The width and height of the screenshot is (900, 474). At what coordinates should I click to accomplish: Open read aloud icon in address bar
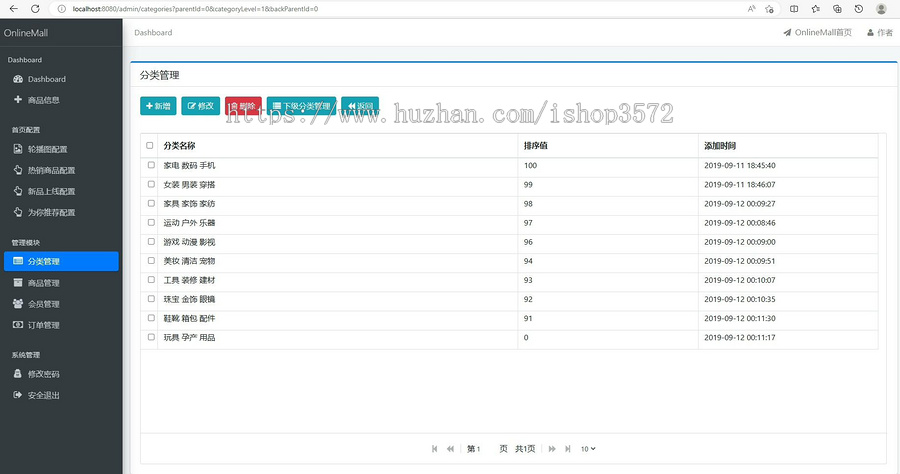click(751, 9)
